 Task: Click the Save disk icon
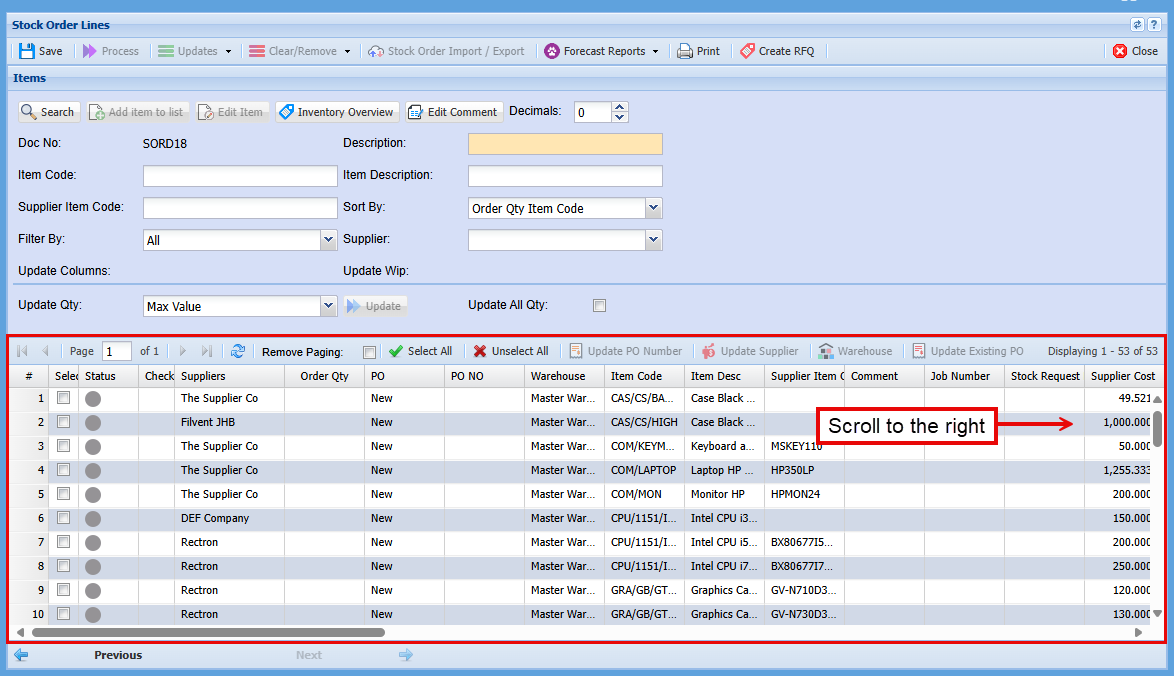pyautogui.click(x=27, y=51)
